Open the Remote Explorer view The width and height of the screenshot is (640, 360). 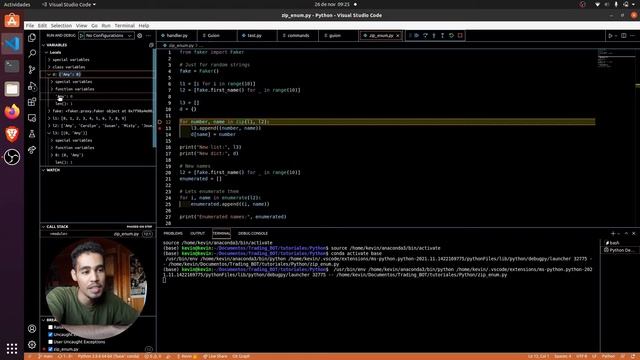pos(32,118)
